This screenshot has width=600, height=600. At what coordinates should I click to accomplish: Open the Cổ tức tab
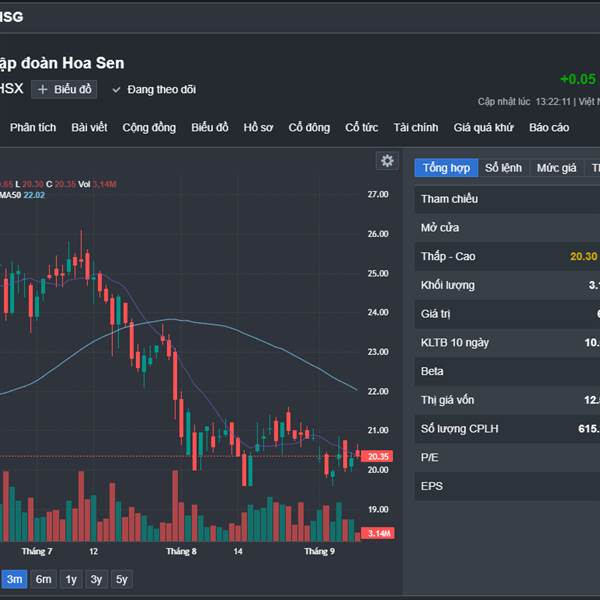click(362, 127)
